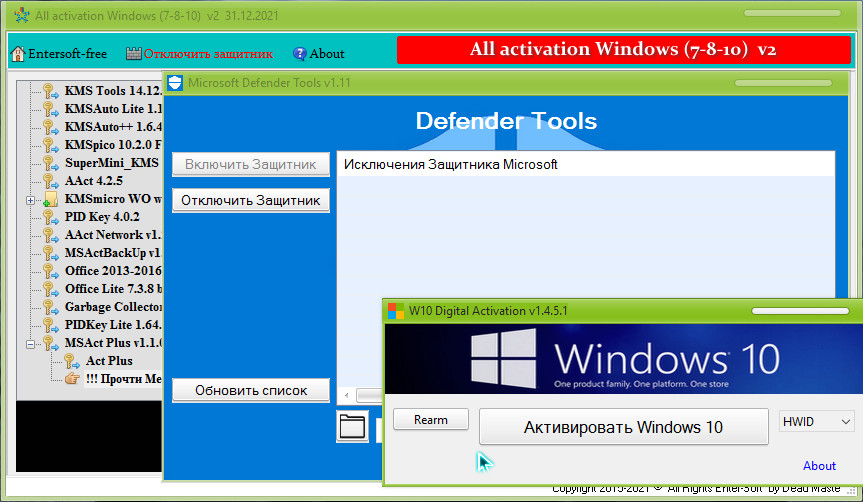Click the castle icon beside Отключить защитник

[134, 53]
